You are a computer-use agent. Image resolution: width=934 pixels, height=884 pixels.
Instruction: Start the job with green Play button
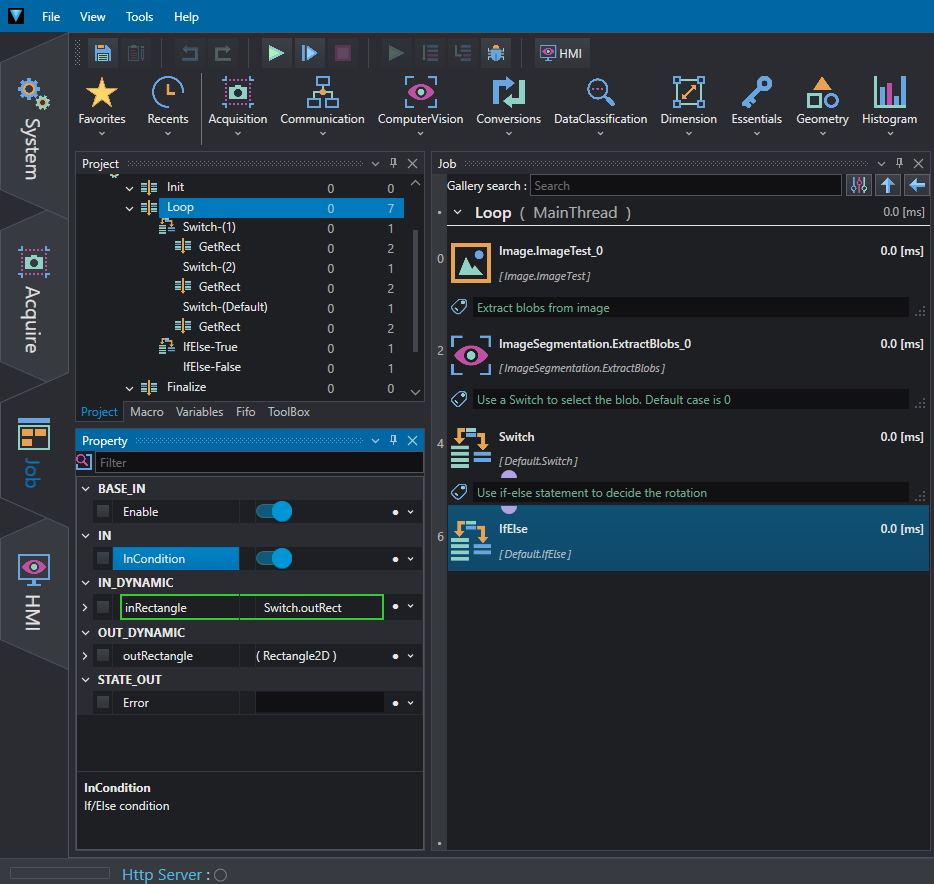click(x=276, y=53)
